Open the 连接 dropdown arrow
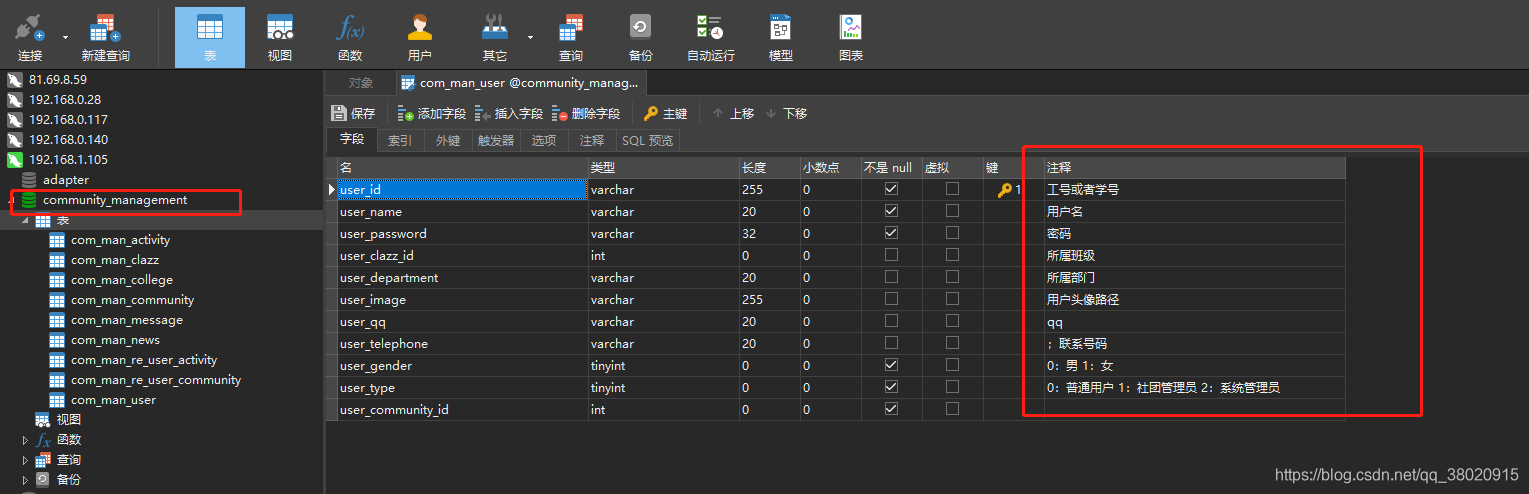Screen dimensions: 1529x494 point(65,38)
